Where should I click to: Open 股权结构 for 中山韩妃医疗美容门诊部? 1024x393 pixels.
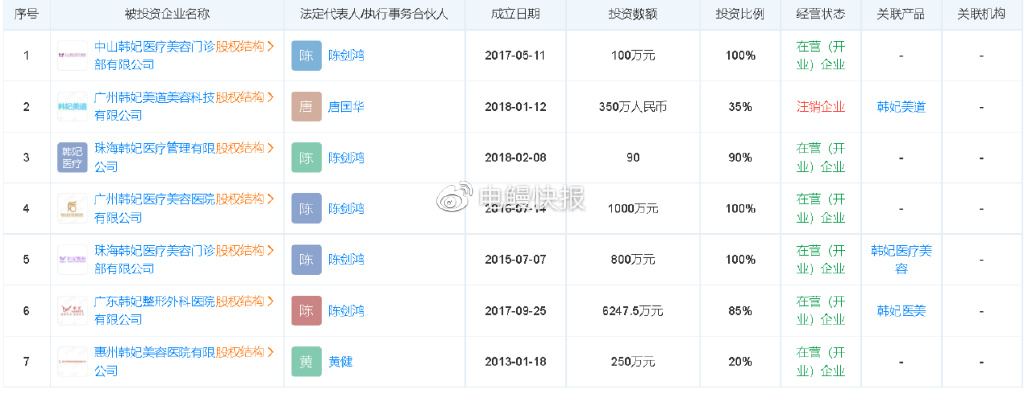pos(245,47)
